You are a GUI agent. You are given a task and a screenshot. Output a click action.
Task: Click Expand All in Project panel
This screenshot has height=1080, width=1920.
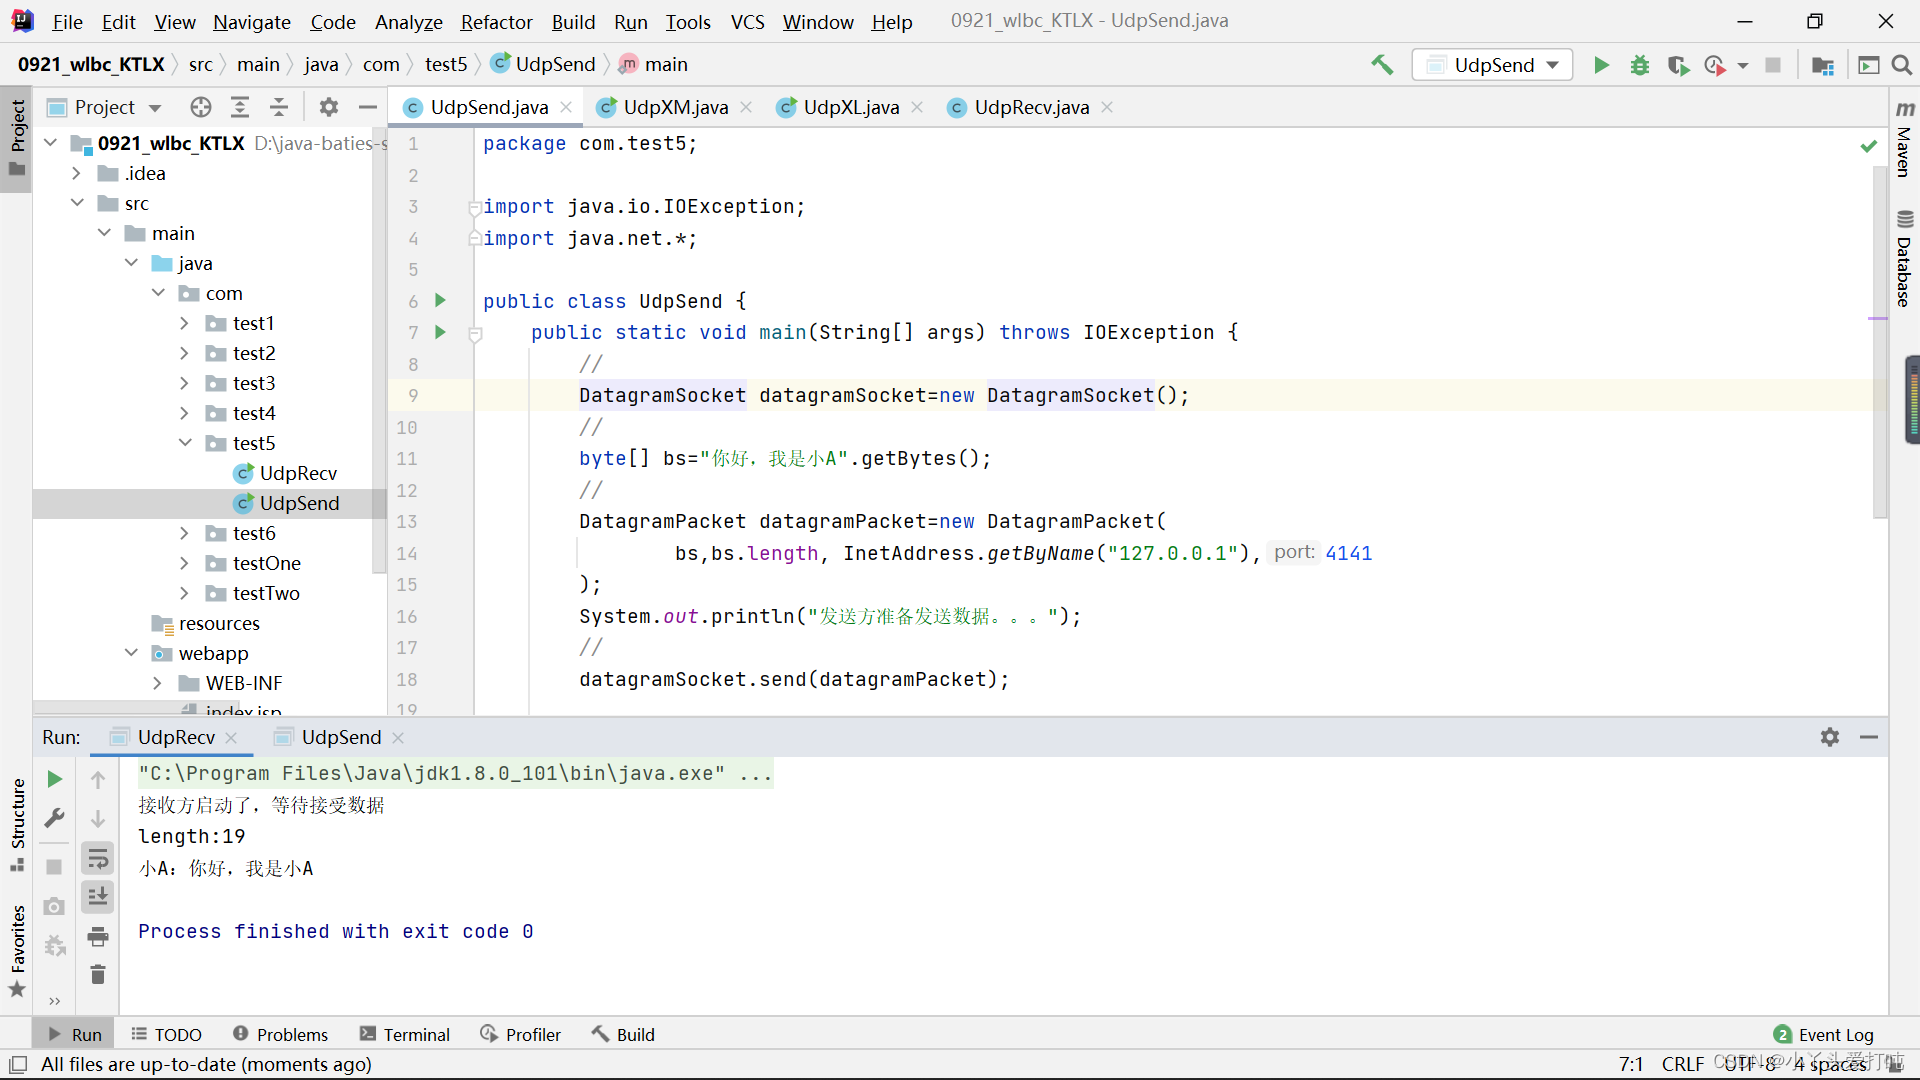[x=240, y=107]
